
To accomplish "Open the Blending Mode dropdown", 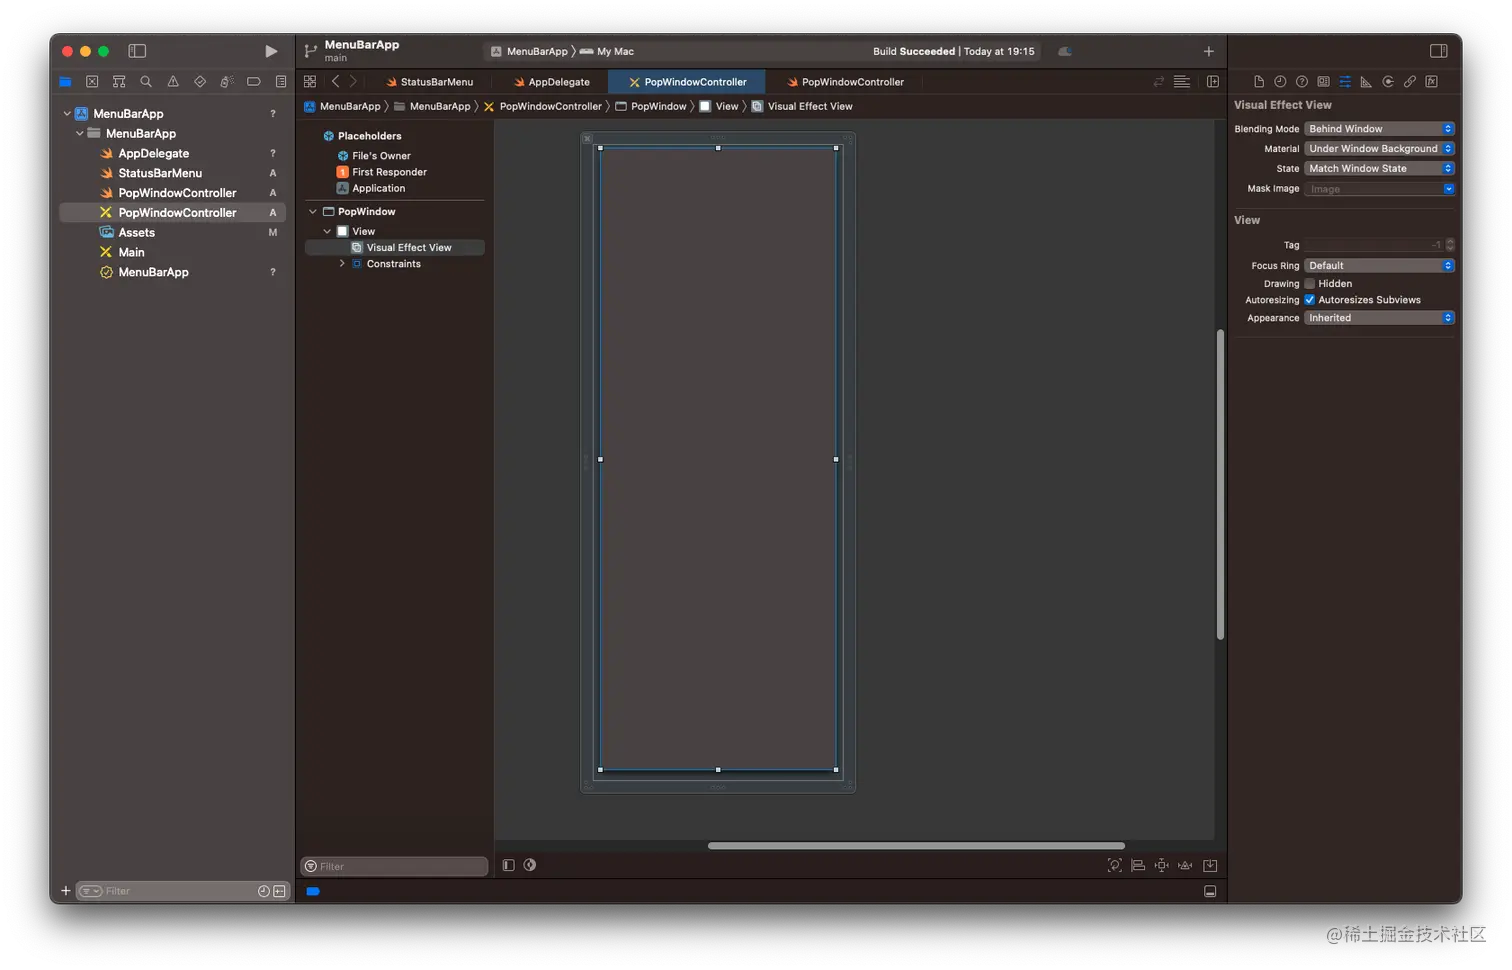I will click(x=1379, y=129).
